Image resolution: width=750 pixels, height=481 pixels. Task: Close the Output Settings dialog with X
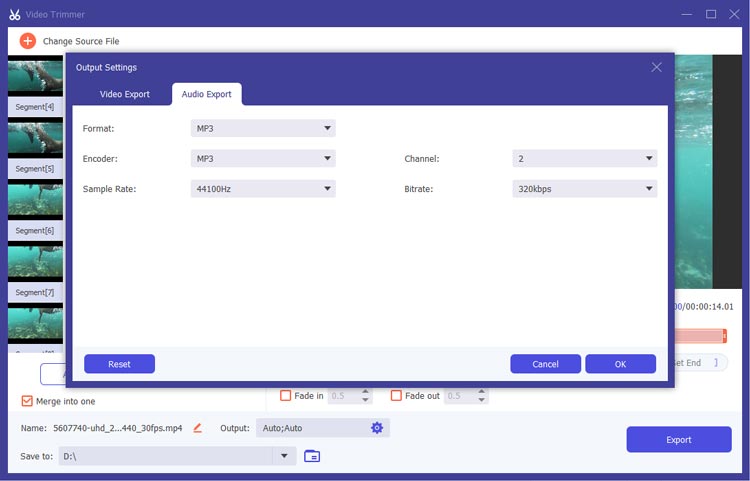tap(656, 67)
